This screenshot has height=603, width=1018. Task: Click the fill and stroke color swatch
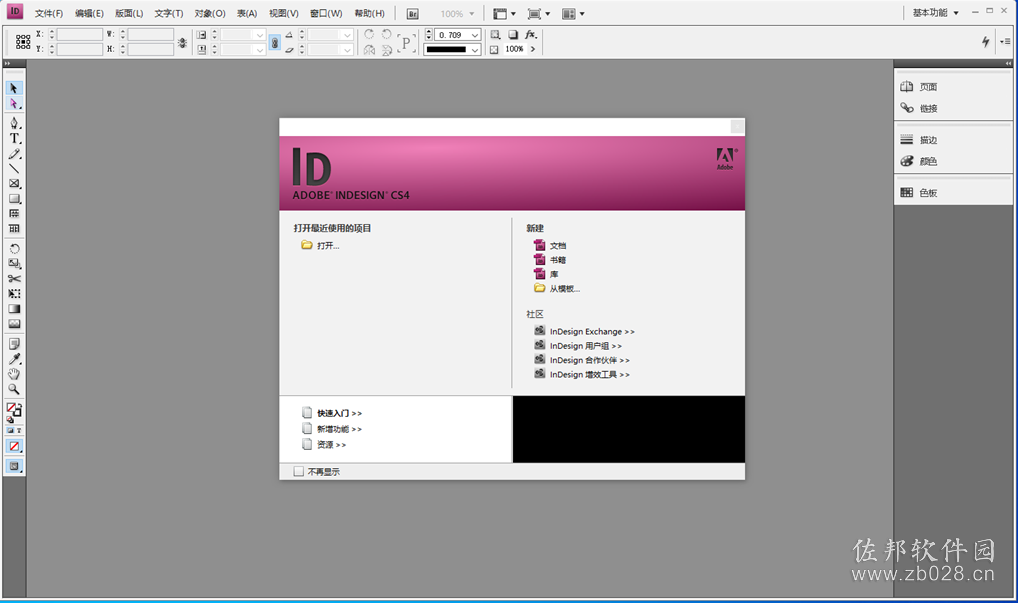tap(14, 410)
